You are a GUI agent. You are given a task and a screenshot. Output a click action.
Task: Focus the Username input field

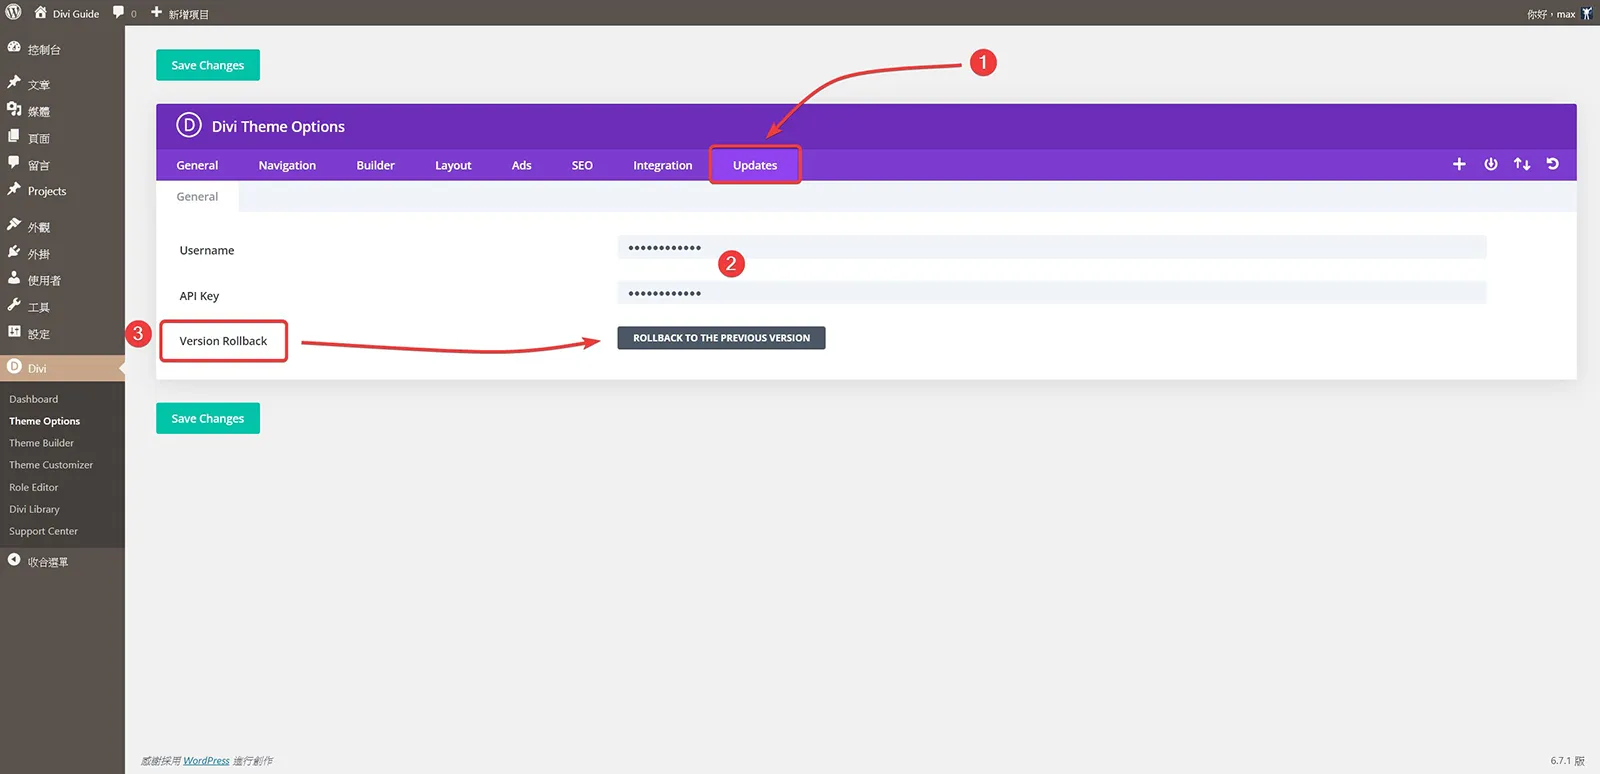1052,247
